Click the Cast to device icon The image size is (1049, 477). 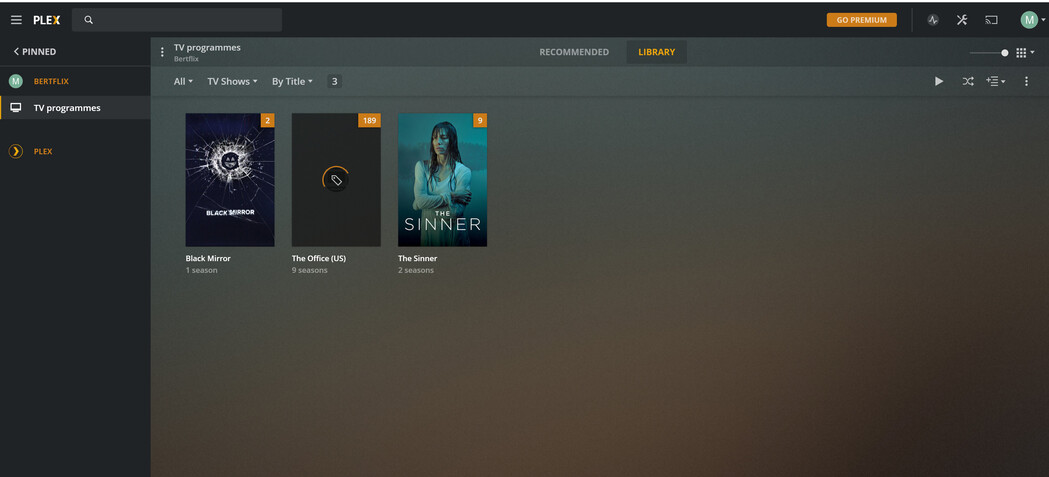[x=991, y=20]
